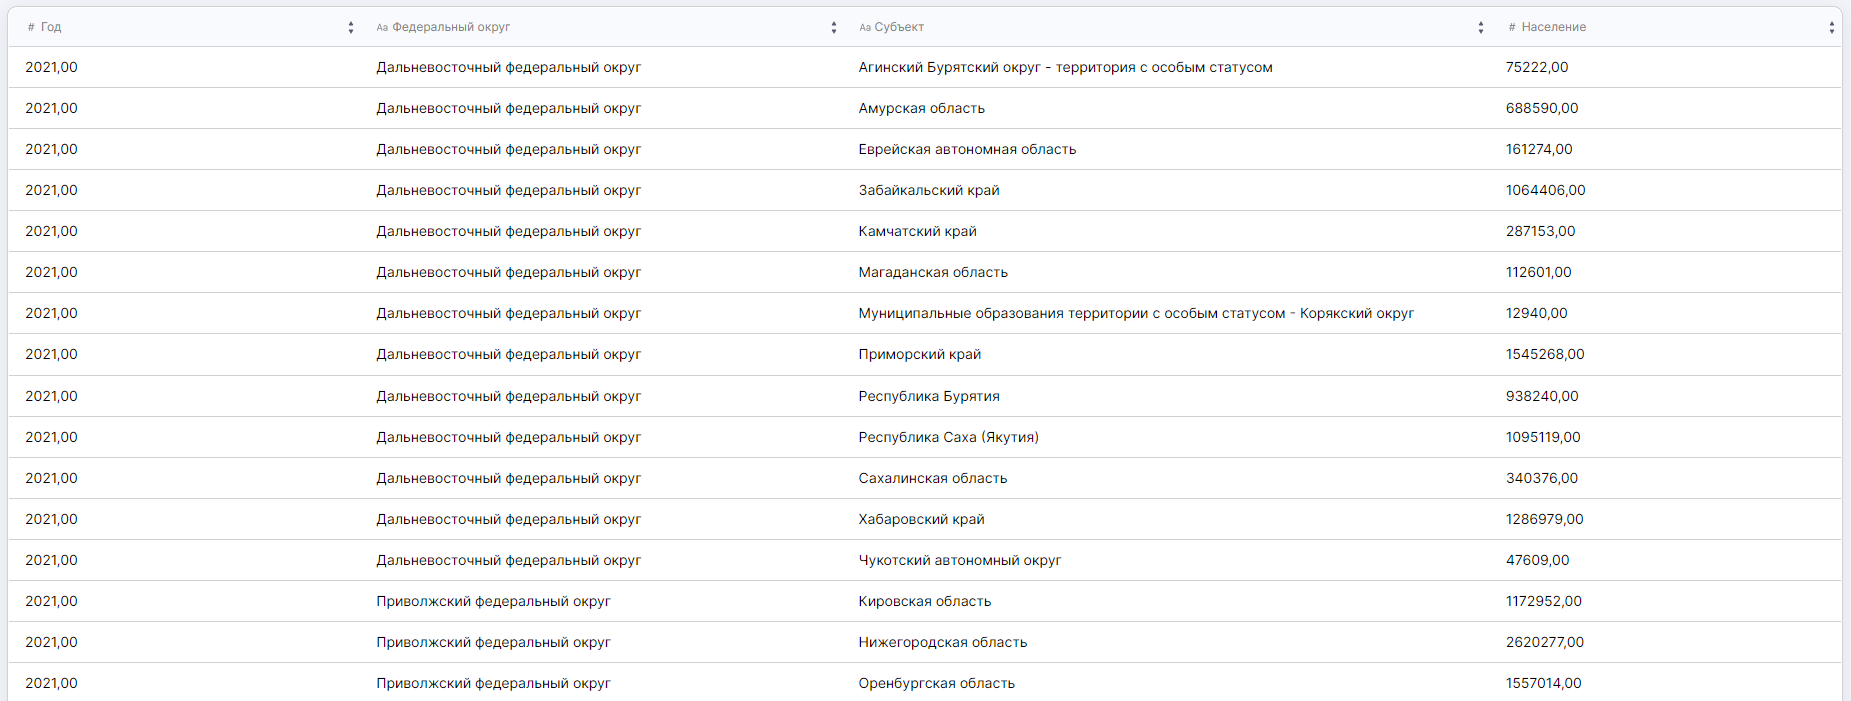Sort by Федеральный округ using its arrows
The width and height of the screenshot is (1851, 701).
pyautogui.click(x=834, y=28)
